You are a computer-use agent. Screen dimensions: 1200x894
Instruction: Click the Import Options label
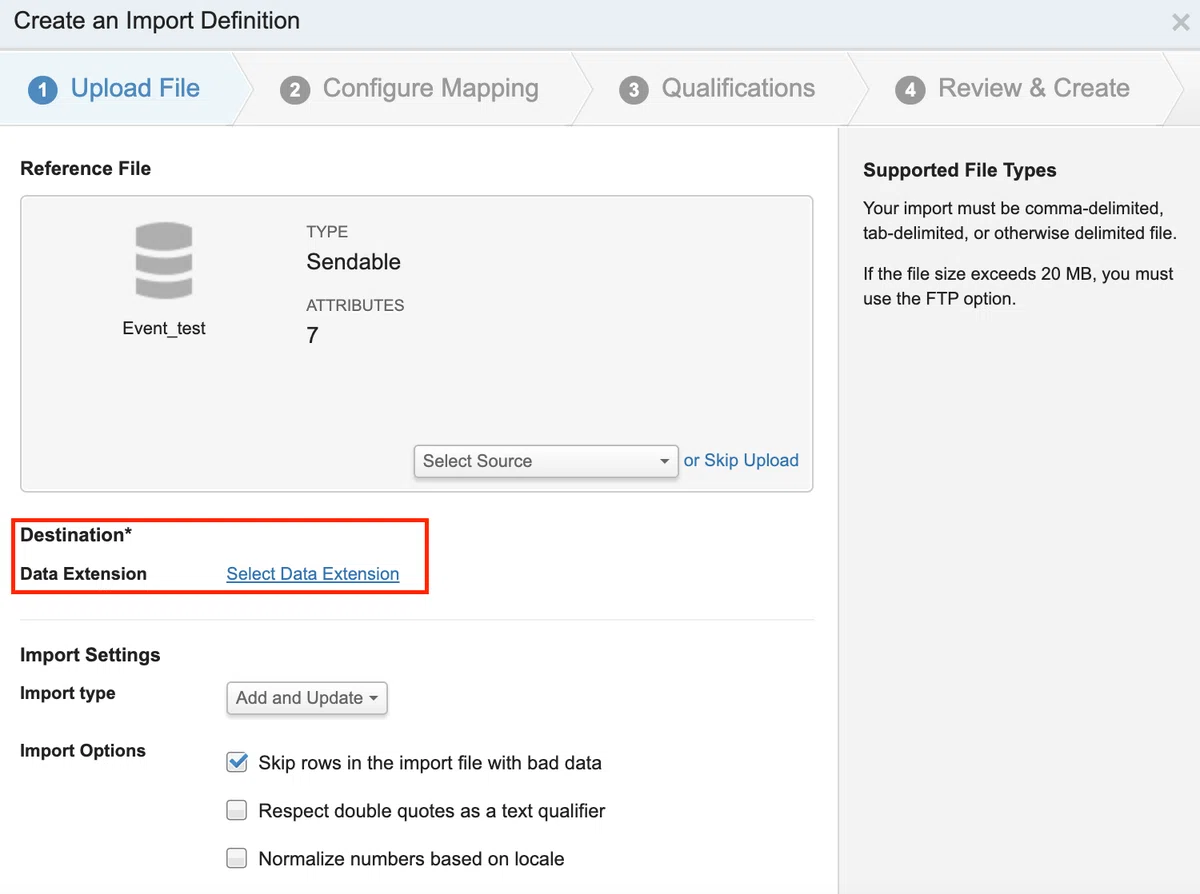point(83,751)
